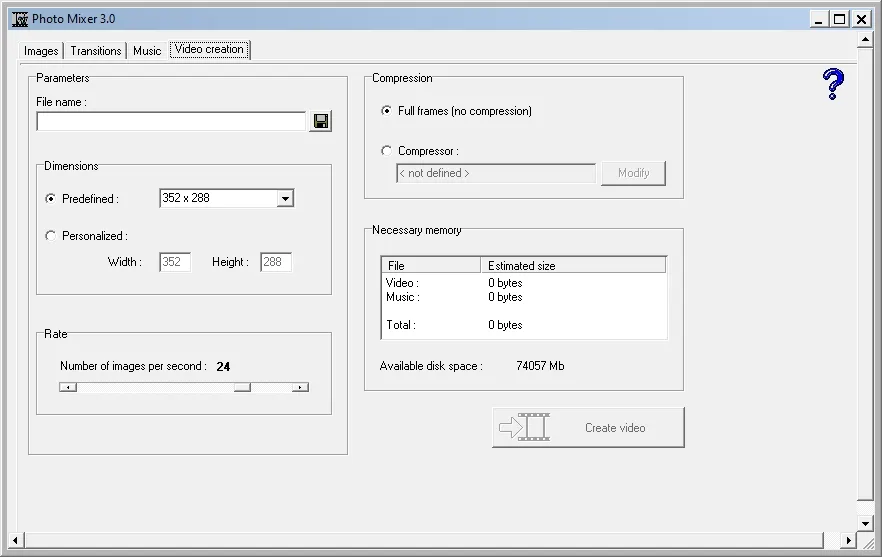
Task: Click the Create video button
Action: [x=588, y=428]
